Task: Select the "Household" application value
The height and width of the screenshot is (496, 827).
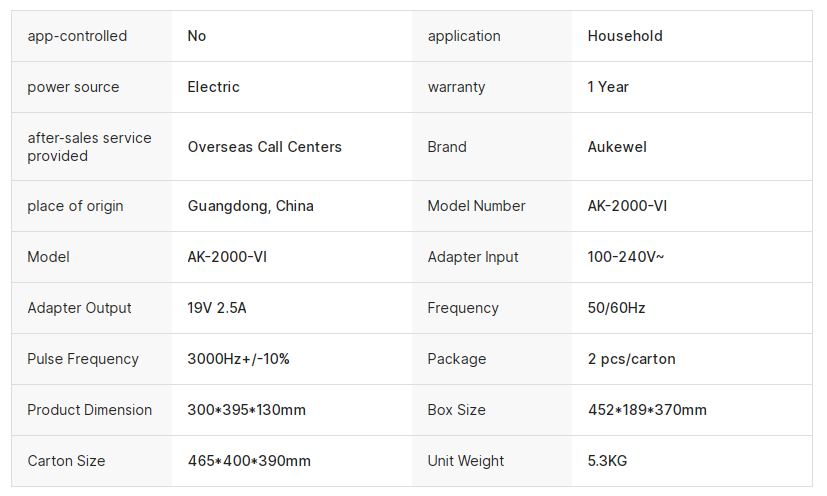Action: [x=625, y=36]
